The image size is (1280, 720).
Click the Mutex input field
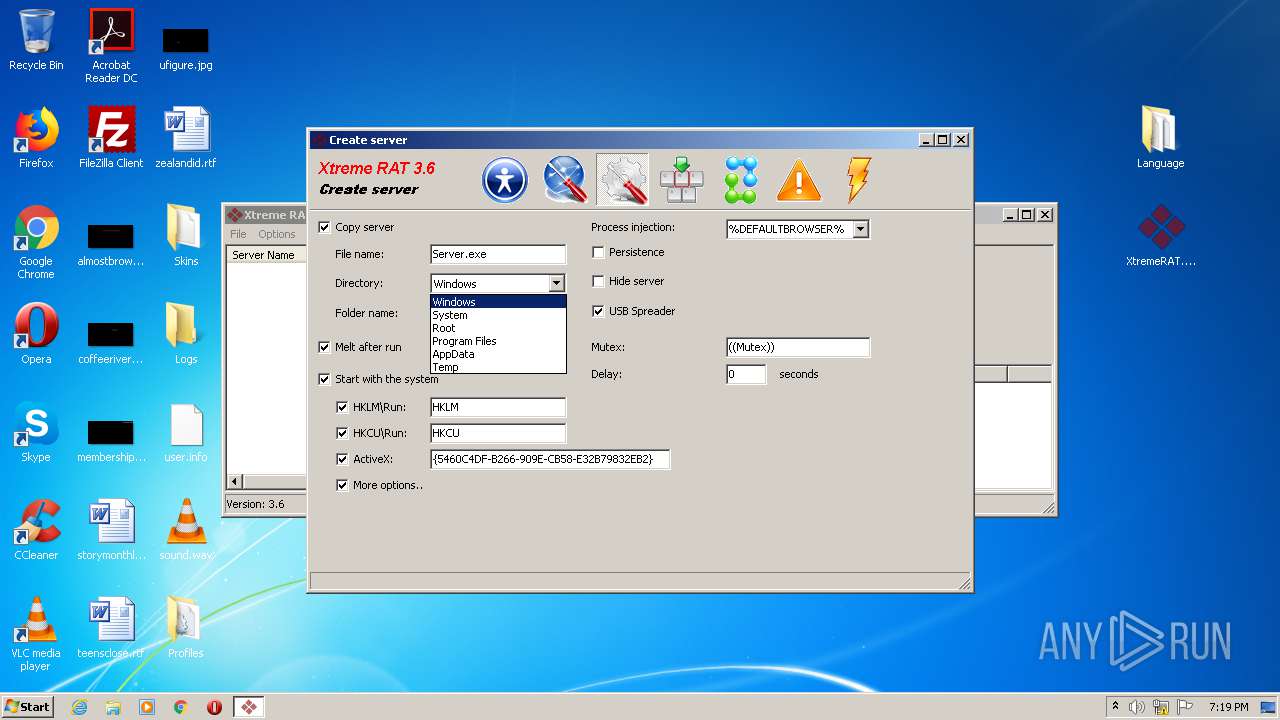798,347
